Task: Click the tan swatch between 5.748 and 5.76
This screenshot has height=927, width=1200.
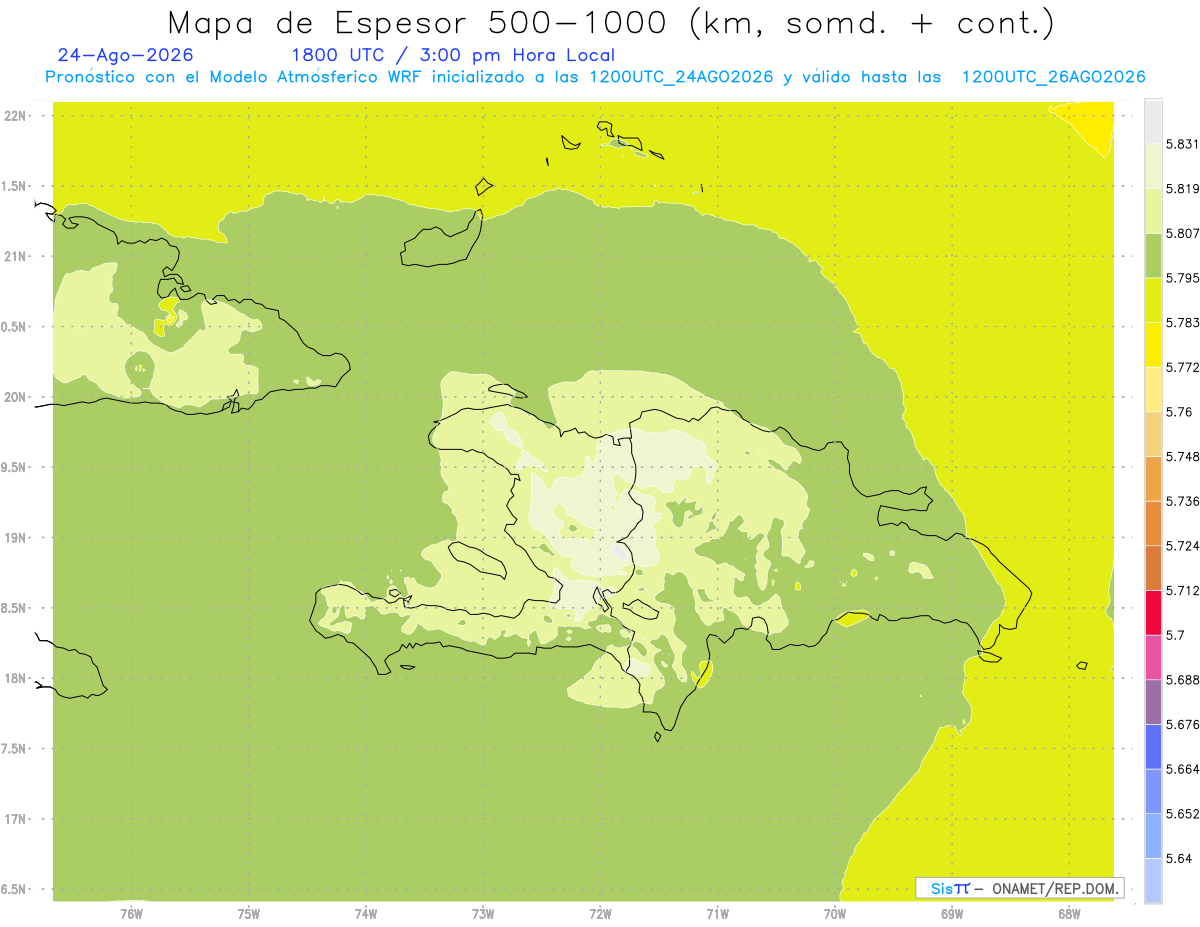Action: click(x=1153, y=434)
